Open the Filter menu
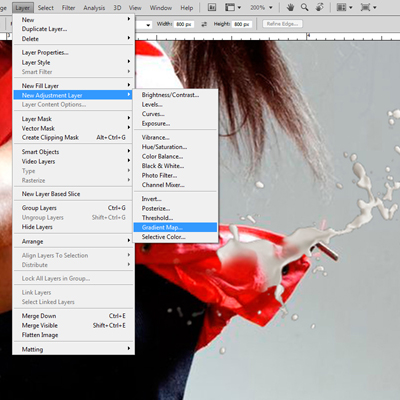Viewport: 400px width, 400px height. click(68, 7)
